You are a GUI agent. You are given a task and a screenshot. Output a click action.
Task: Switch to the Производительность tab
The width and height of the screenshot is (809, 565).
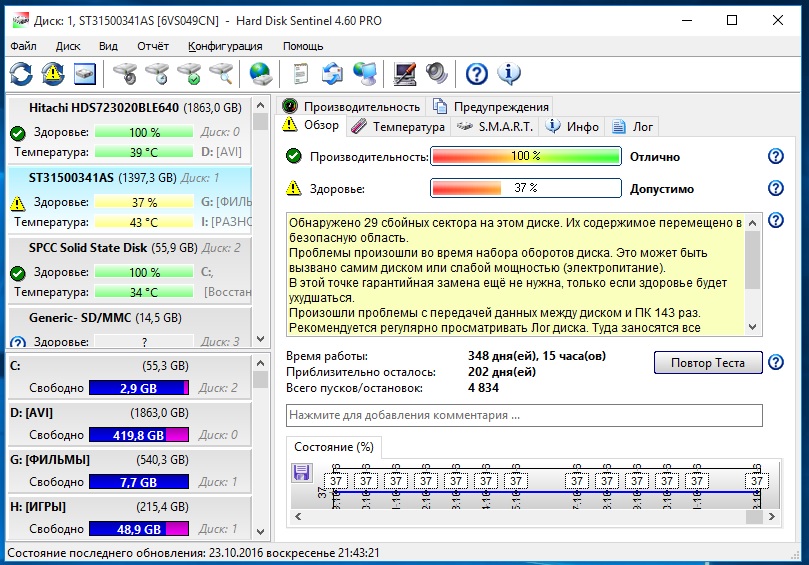(351, 107)
